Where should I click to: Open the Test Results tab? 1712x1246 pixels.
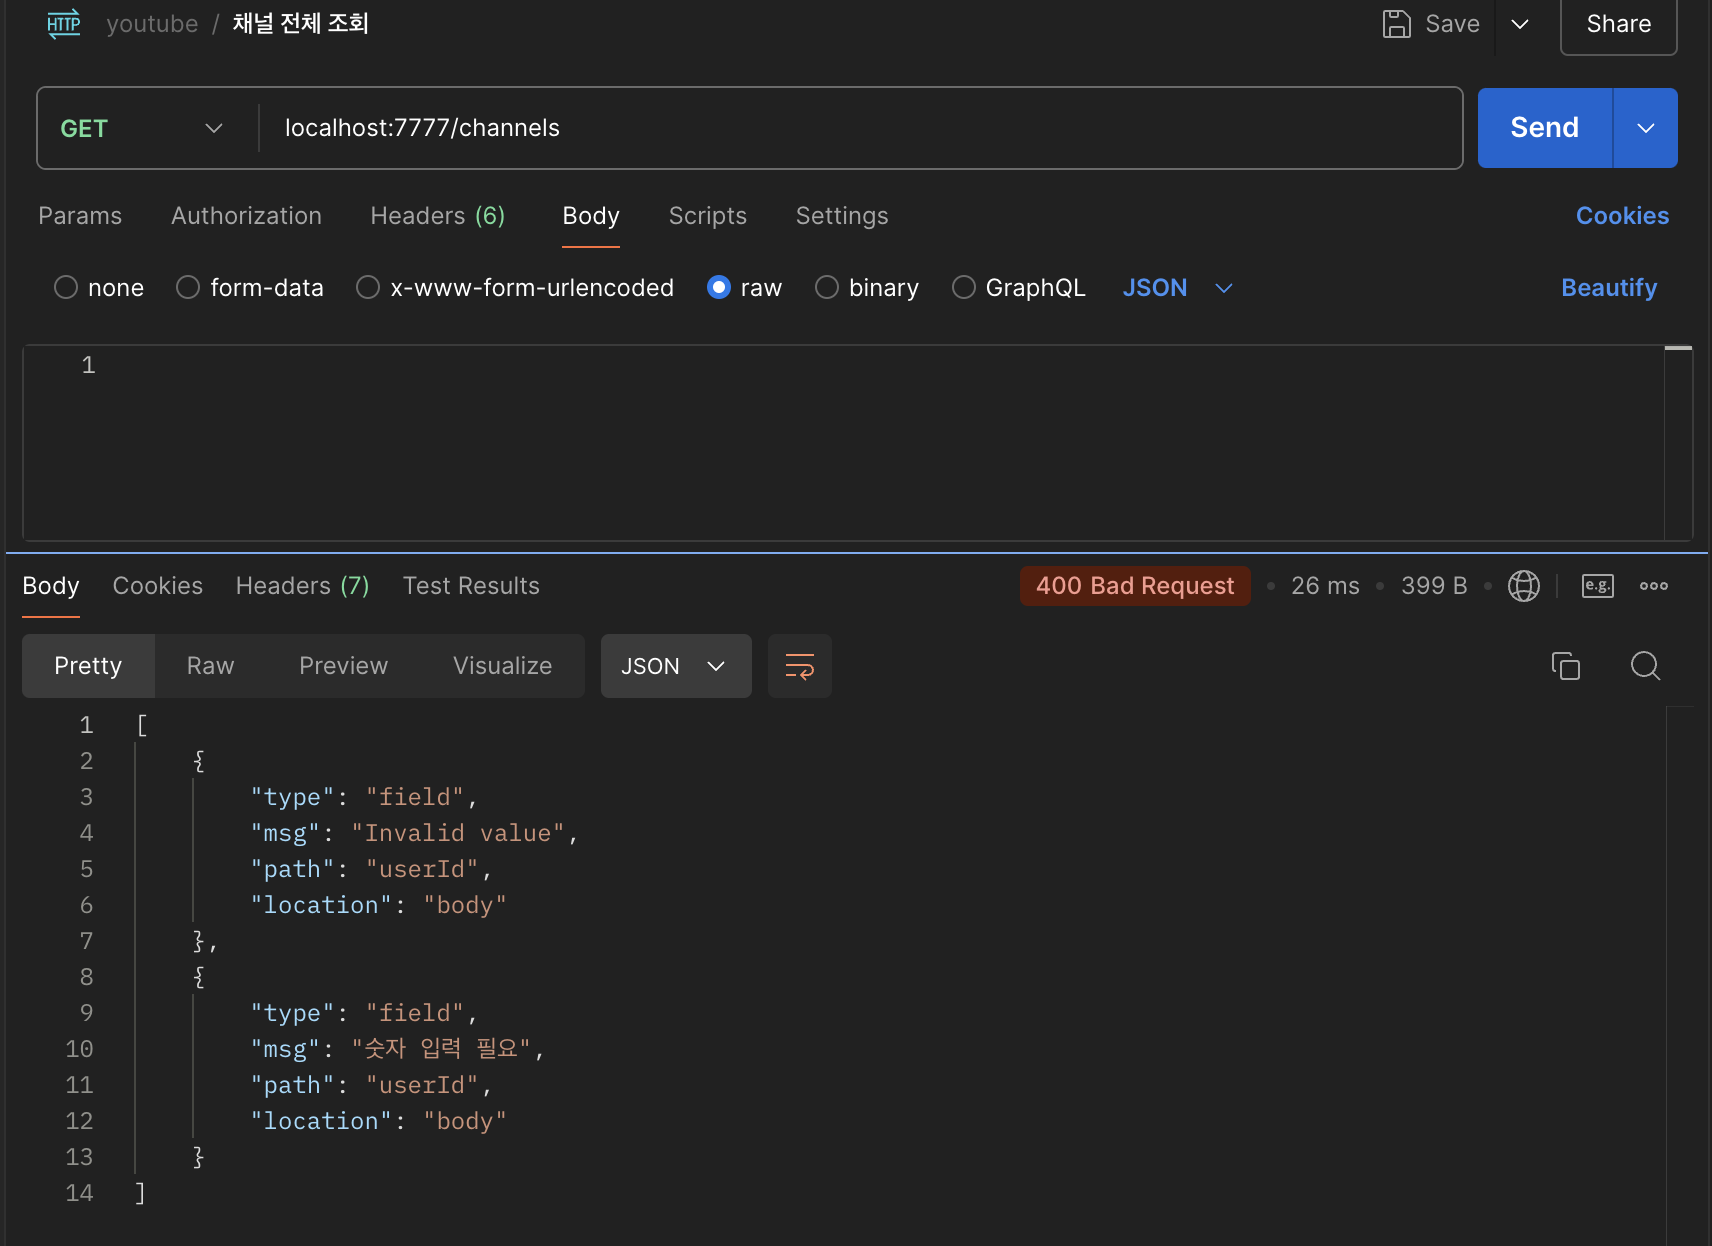(471, 586)
